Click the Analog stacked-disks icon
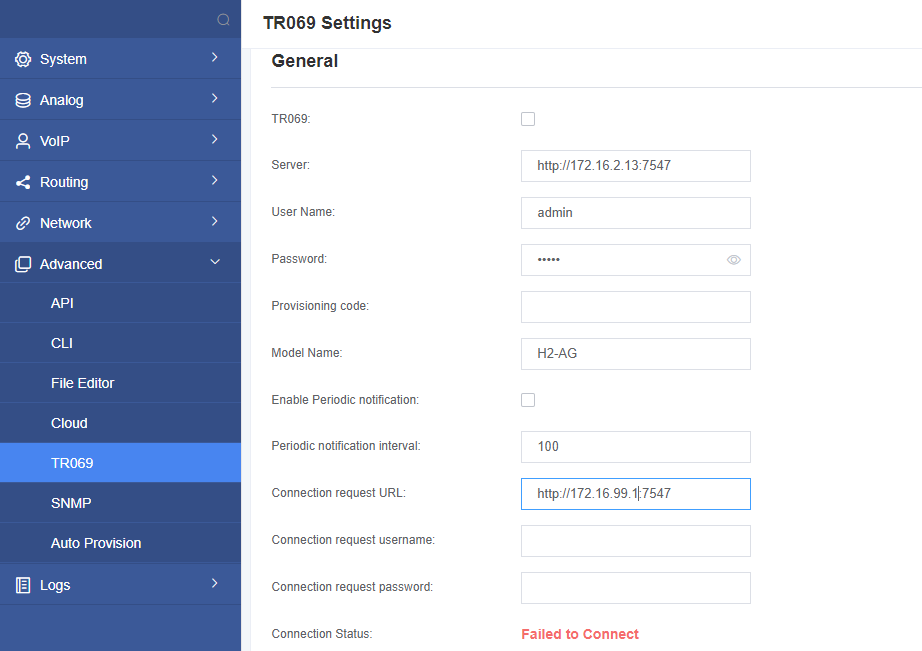922x651 pixels. (23, 101)
